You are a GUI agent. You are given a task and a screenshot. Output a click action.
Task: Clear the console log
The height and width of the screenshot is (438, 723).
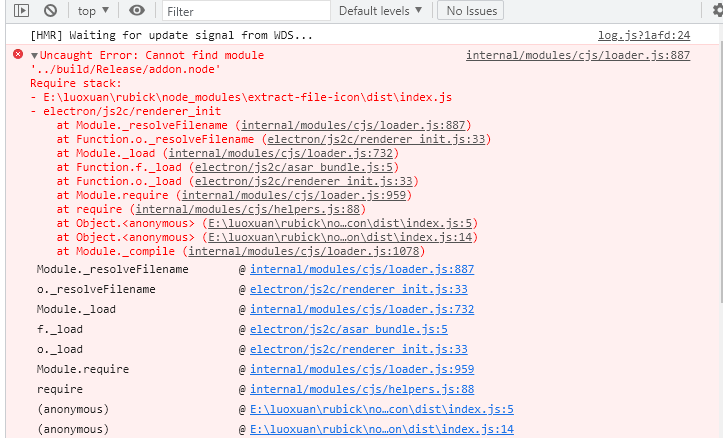click(50, 10)
